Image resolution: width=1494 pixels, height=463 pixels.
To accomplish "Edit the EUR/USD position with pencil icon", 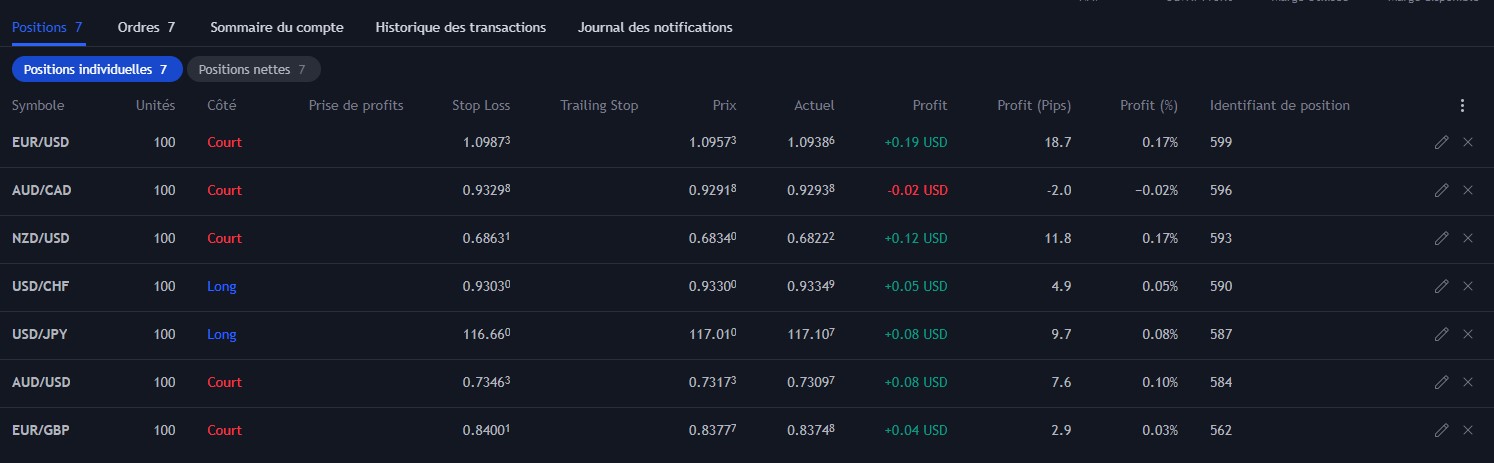I will pos(1441,142).
